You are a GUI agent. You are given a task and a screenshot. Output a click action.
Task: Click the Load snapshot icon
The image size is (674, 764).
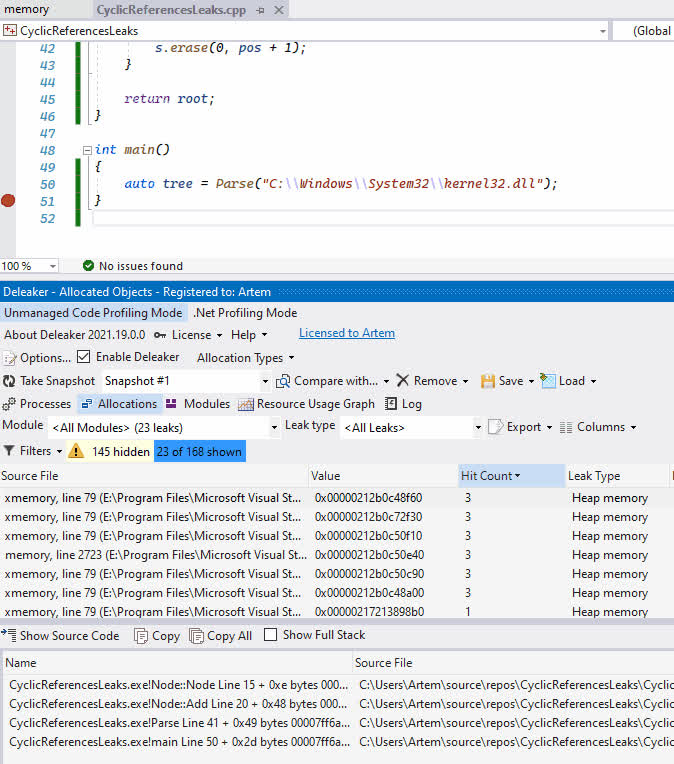[547, 381]
